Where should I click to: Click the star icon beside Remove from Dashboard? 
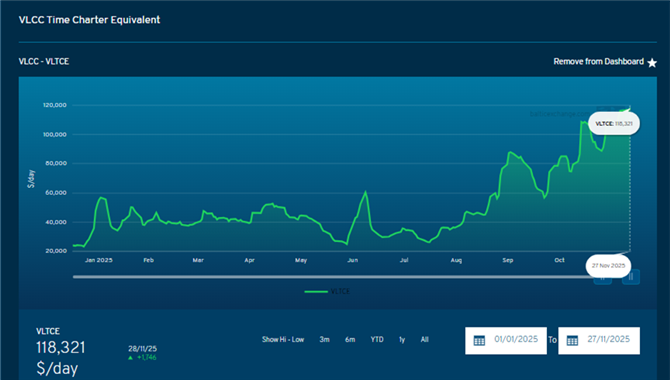(x=652, y=63)
